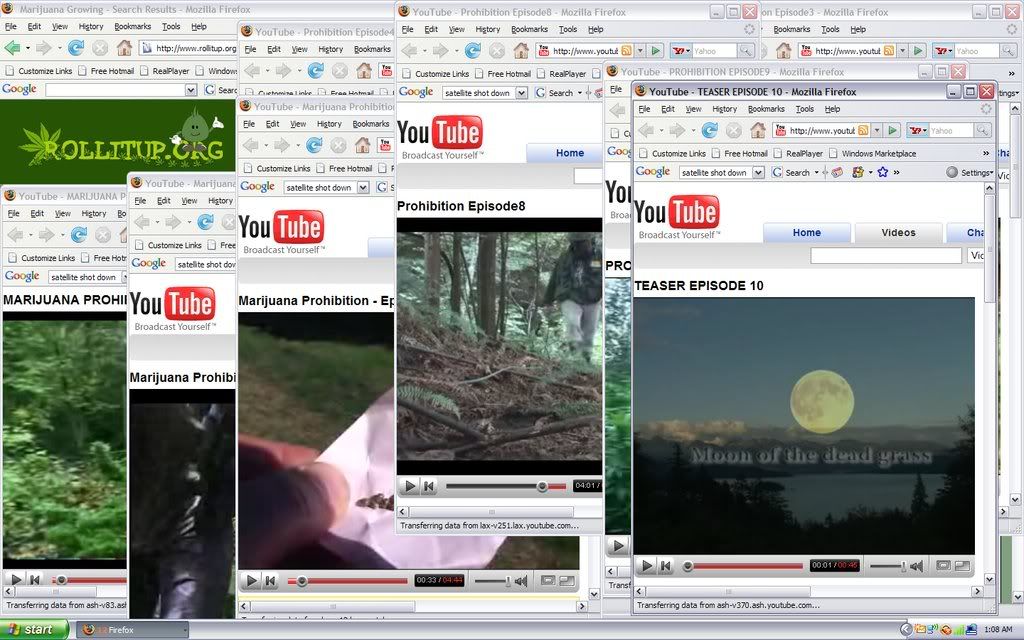Click Stop icon in the TEASER EPISODE 10 window
Image resolution: width=1024 pixels, height=640 pixels.
click(733, 131)
